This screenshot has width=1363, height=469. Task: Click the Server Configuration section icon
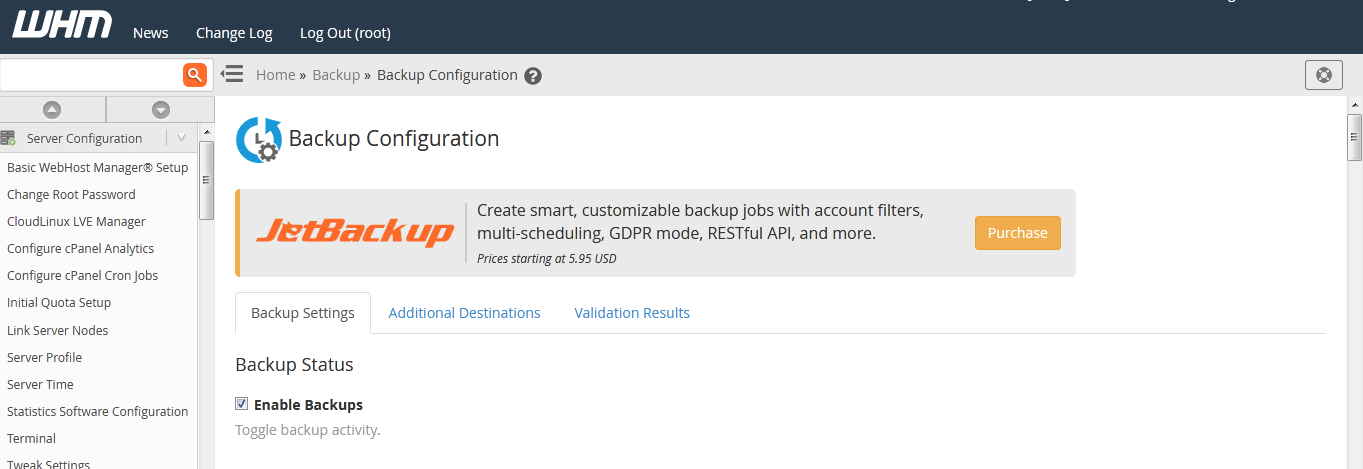(x=9, y=138)
